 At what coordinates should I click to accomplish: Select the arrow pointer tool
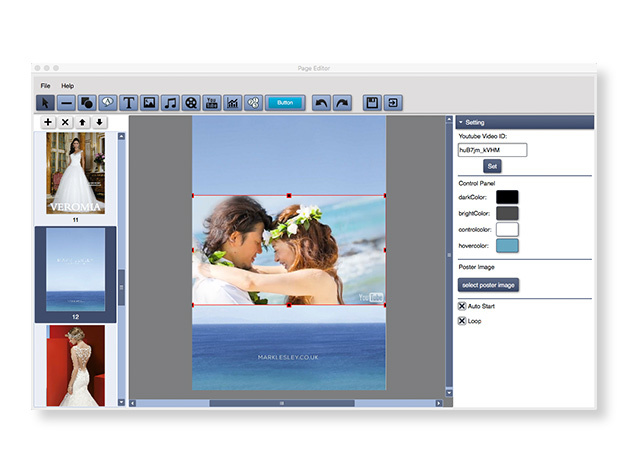[x=46, y=102]
